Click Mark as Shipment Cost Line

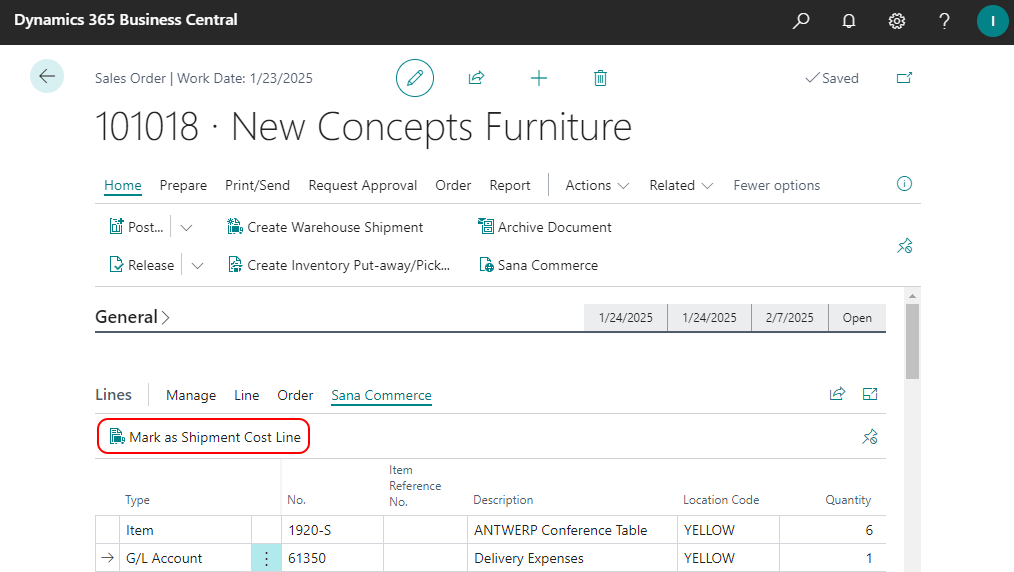coord(204,437)
